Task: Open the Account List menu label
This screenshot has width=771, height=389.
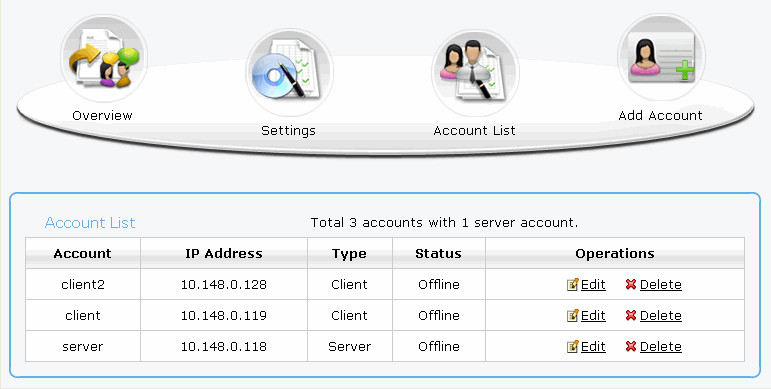Action: coord(474,130)
